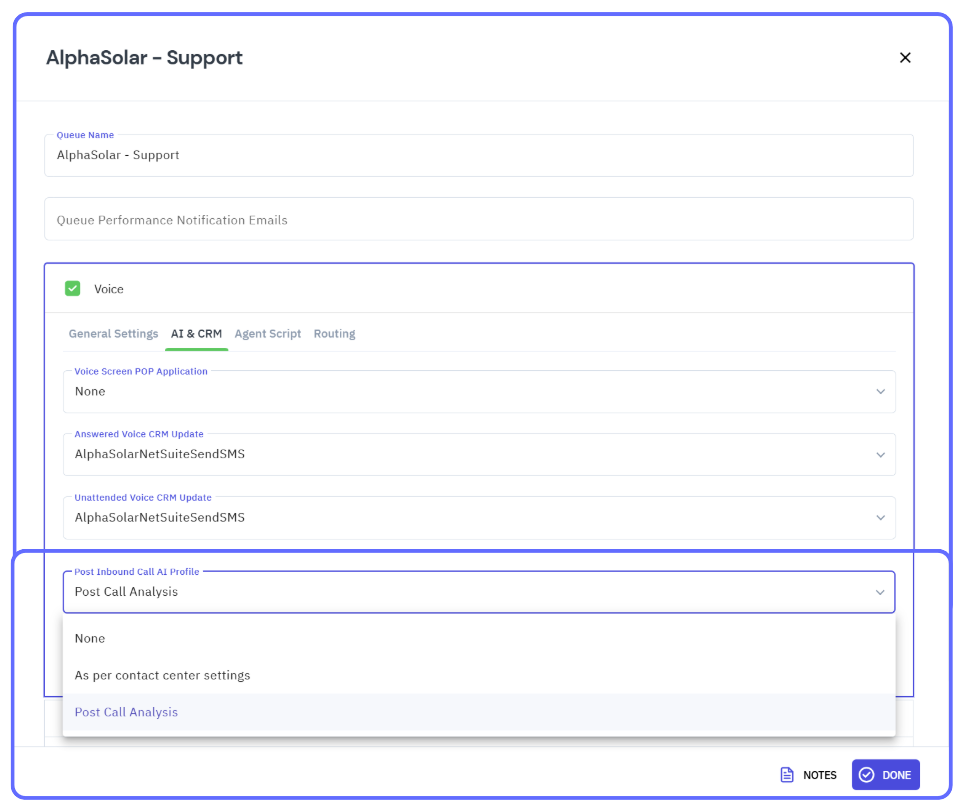Pick Post Call Analysis in the dropdown list
The image size is (968, 810).
(126, 712)
